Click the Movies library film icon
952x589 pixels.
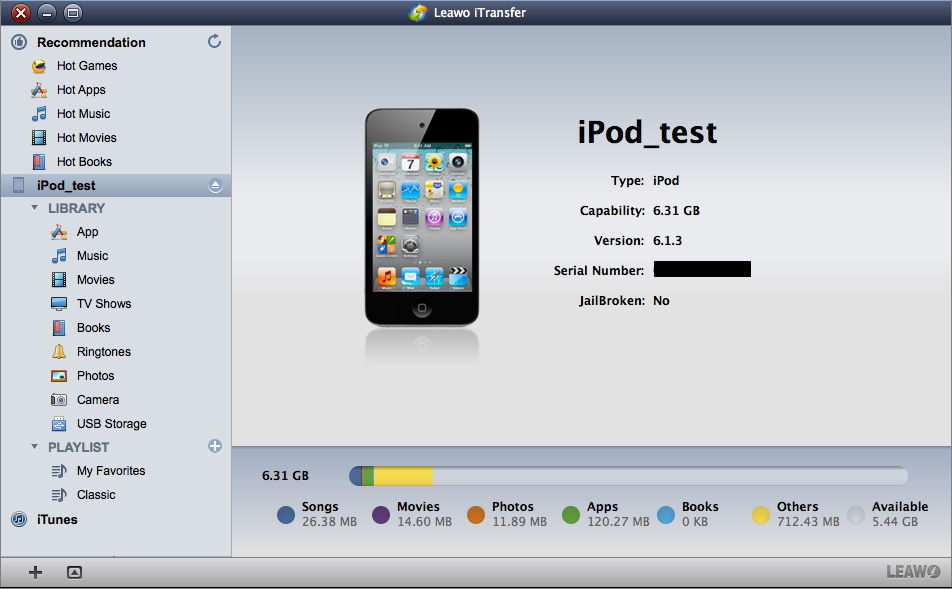click(x=59, y=280)
